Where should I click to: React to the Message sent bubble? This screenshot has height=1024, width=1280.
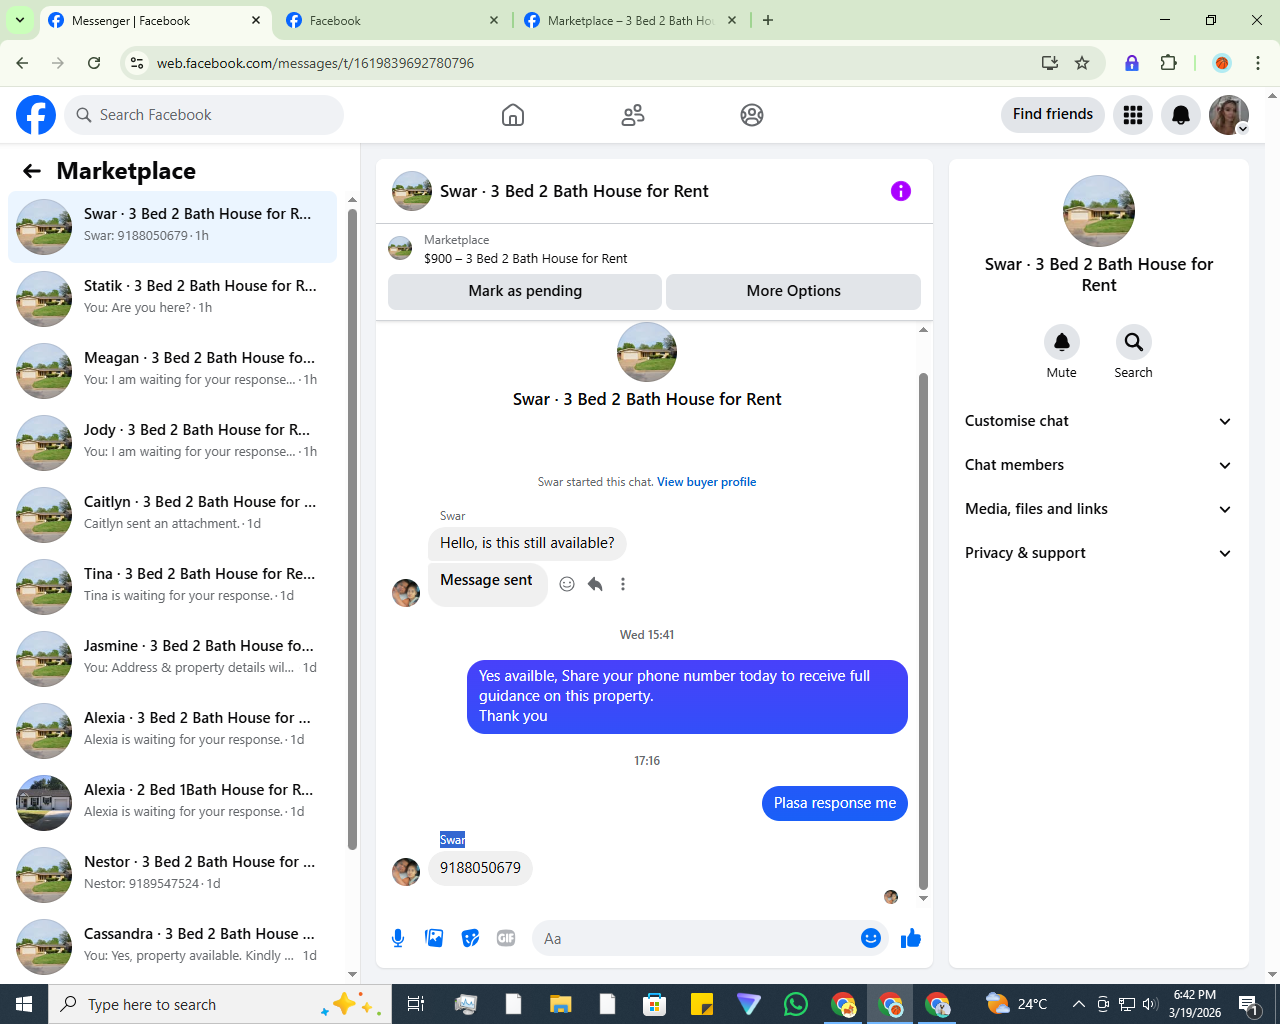pyautogui.click(x=567, y=584)
